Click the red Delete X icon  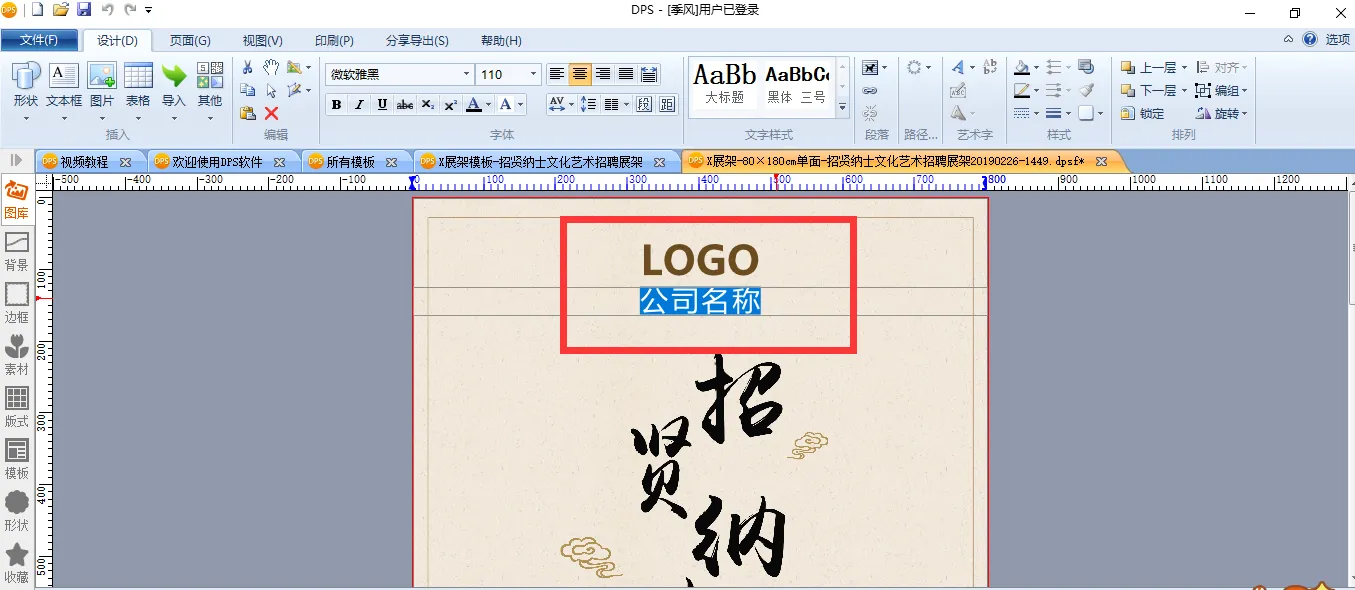point(271,113)
